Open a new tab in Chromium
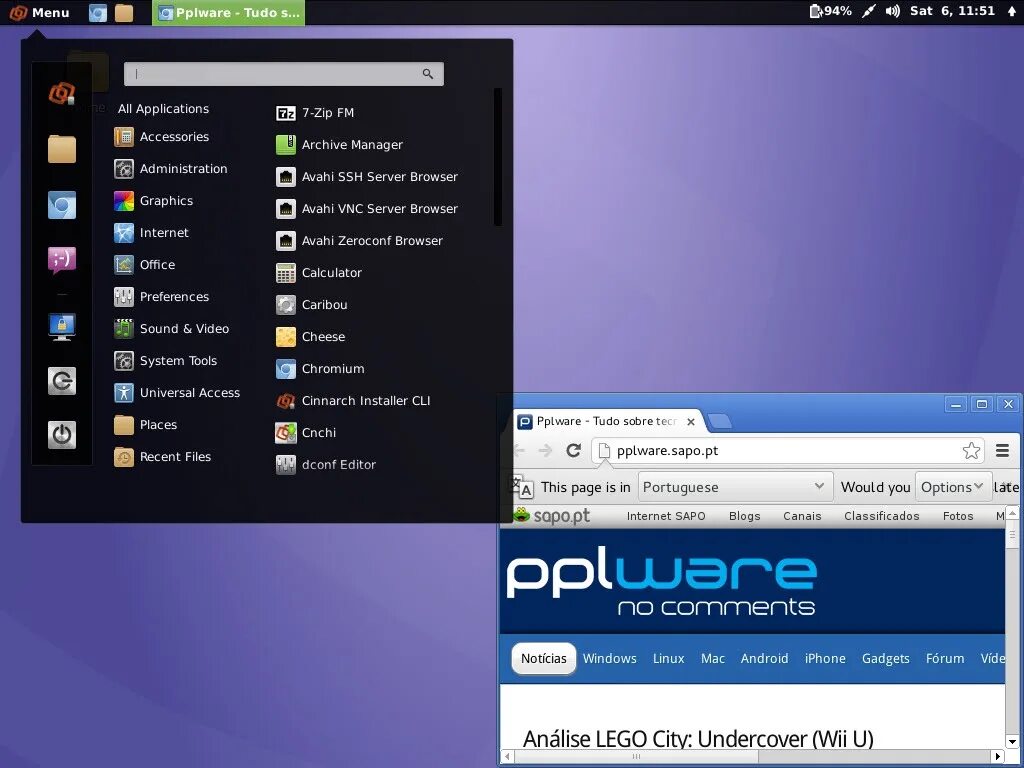 point(719,422)
